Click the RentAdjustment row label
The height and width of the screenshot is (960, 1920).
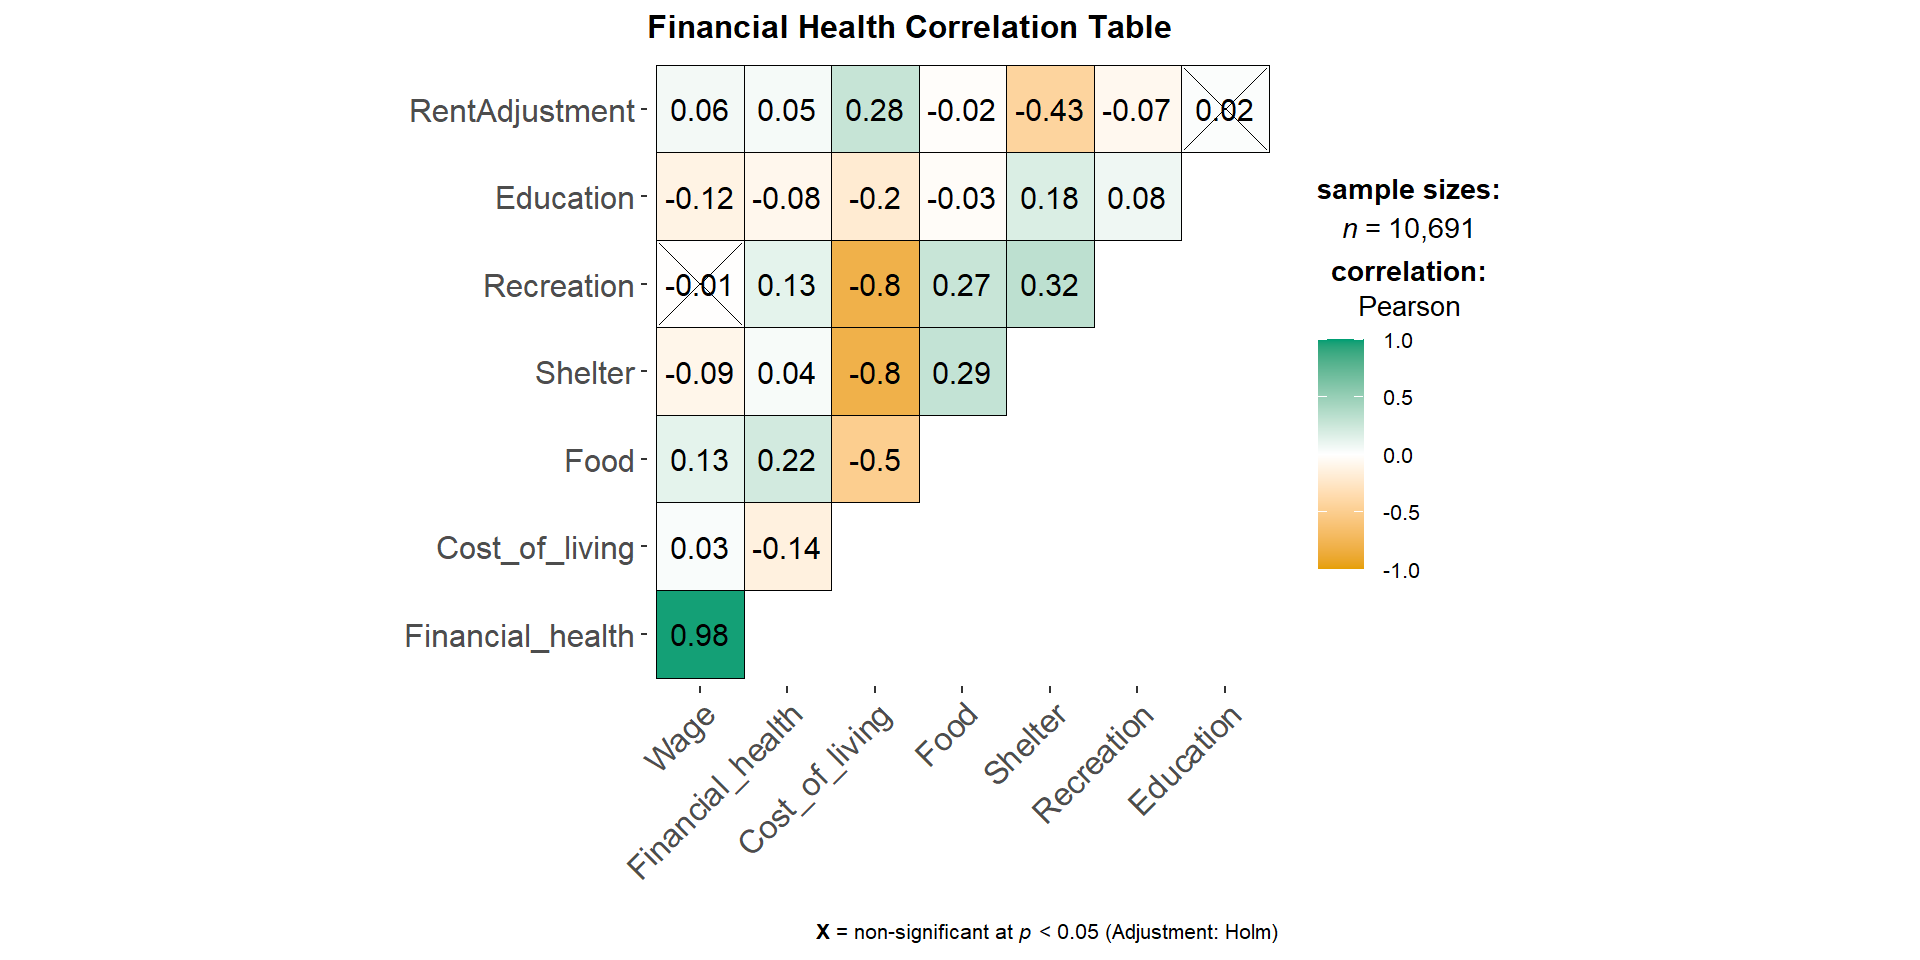click(x=522, y=111)
